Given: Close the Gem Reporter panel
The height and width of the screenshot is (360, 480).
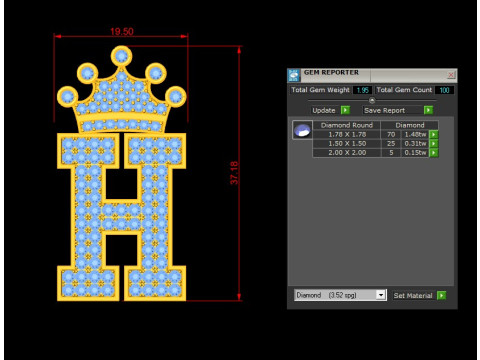Looking at the screenshot, I should 451,75.
